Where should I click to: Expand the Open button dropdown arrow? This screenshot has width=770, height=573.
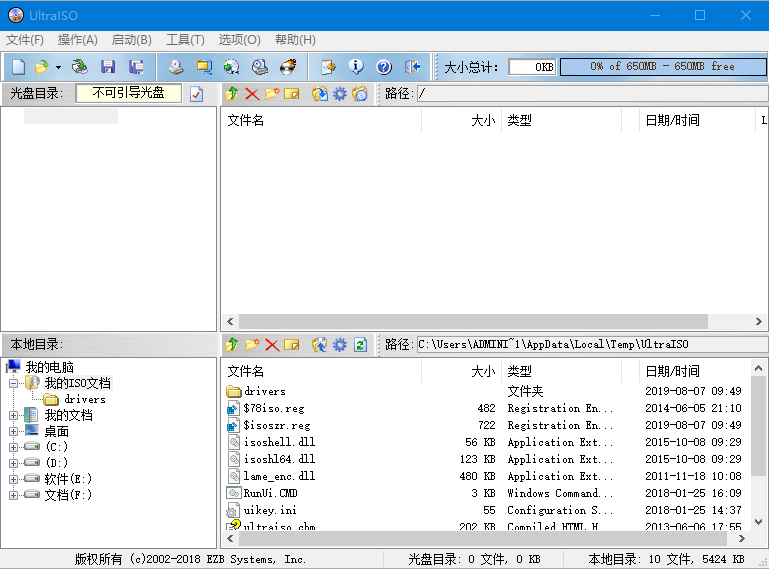point(58,67)
